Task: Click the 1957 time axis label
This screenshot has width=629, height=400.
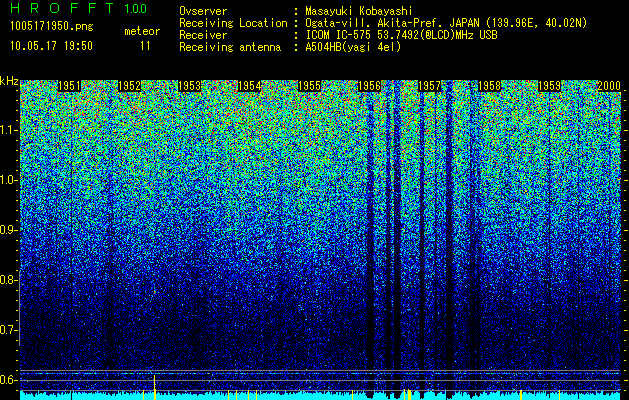Action: (x=430, y=86)
